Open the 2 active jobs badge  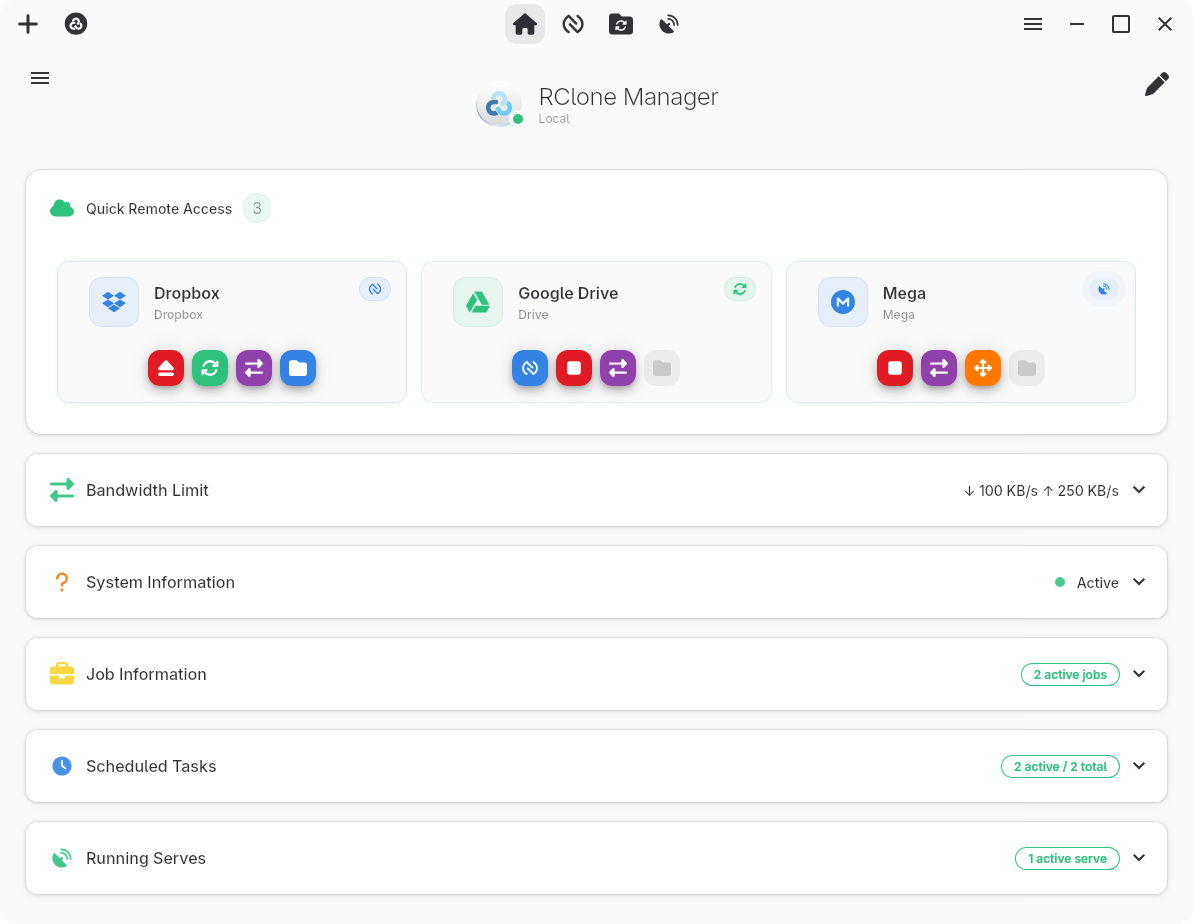point(1070,674)
